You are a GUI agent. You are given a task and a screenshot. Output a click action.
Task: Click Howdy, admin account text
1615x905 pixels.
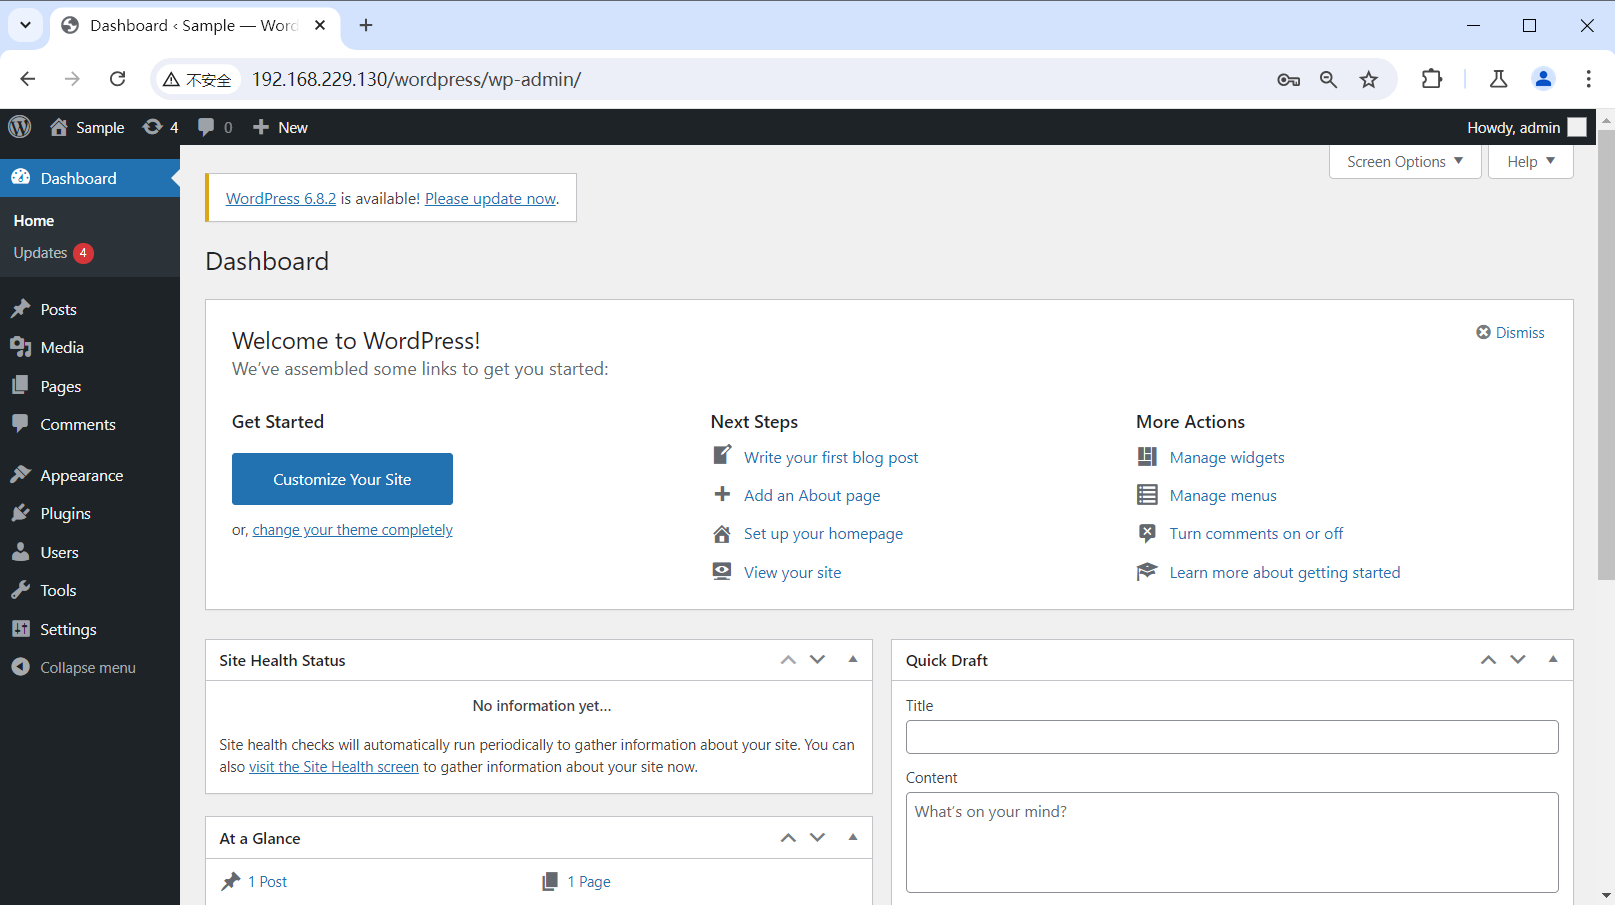click(x=1513, y=127)
